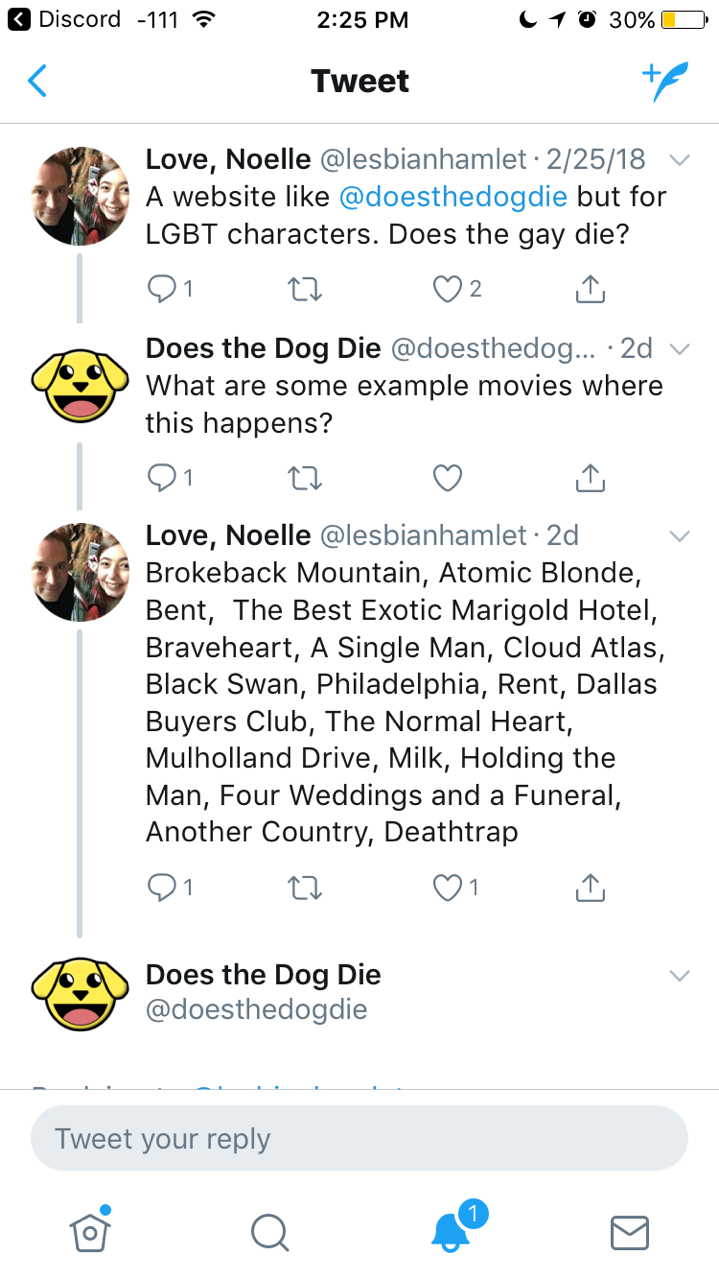Like the "What are some example movies" tweet

[448, 479]
